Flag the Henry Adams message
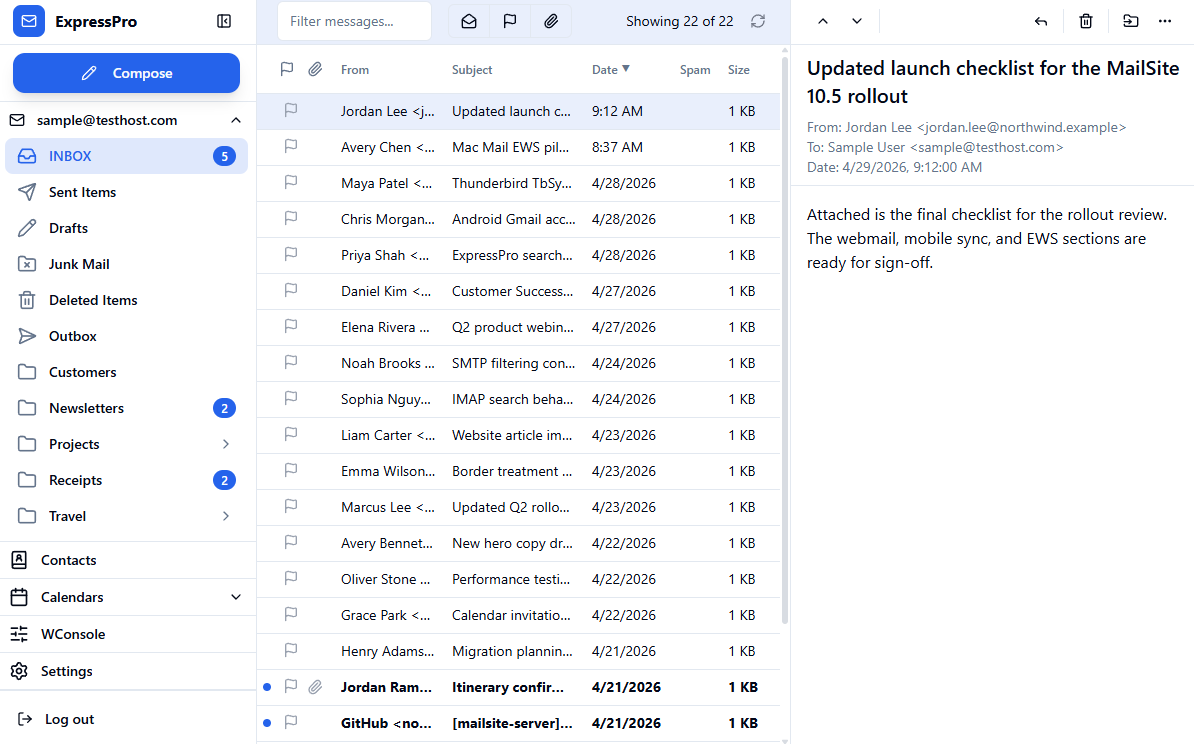1194x744 pixels. (x=291, y=650)
